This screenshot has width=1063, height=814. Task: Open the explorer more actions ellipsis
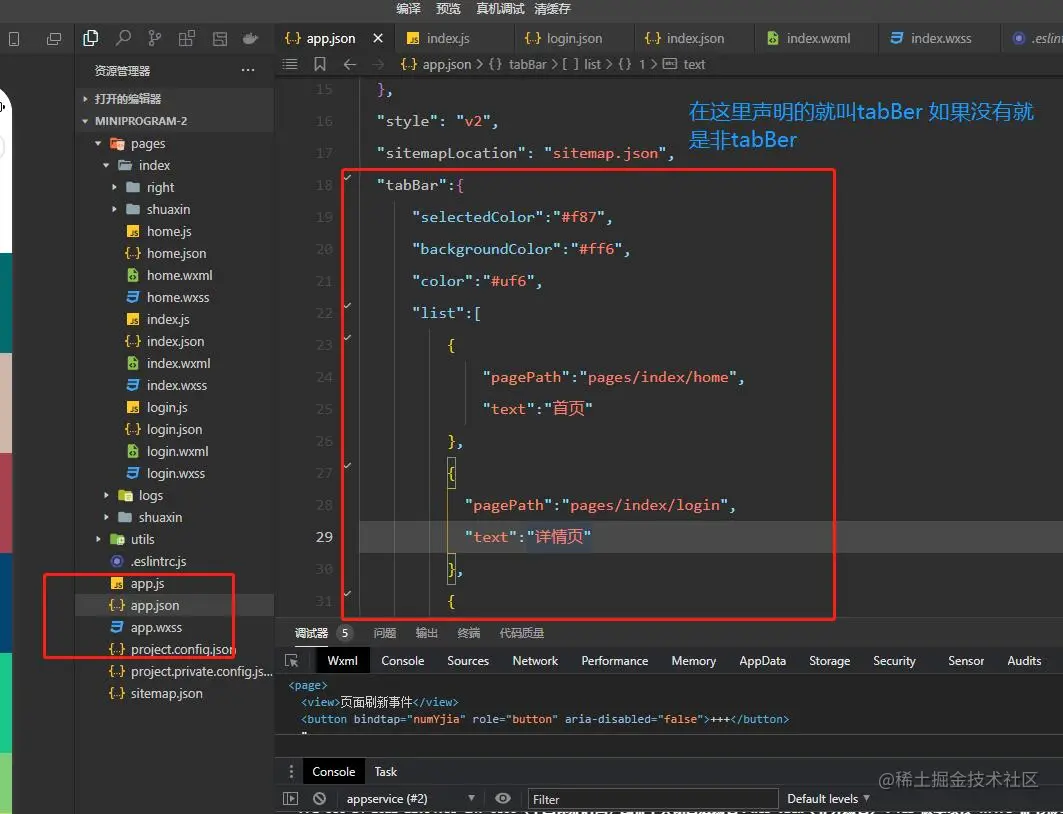(247, 70)
